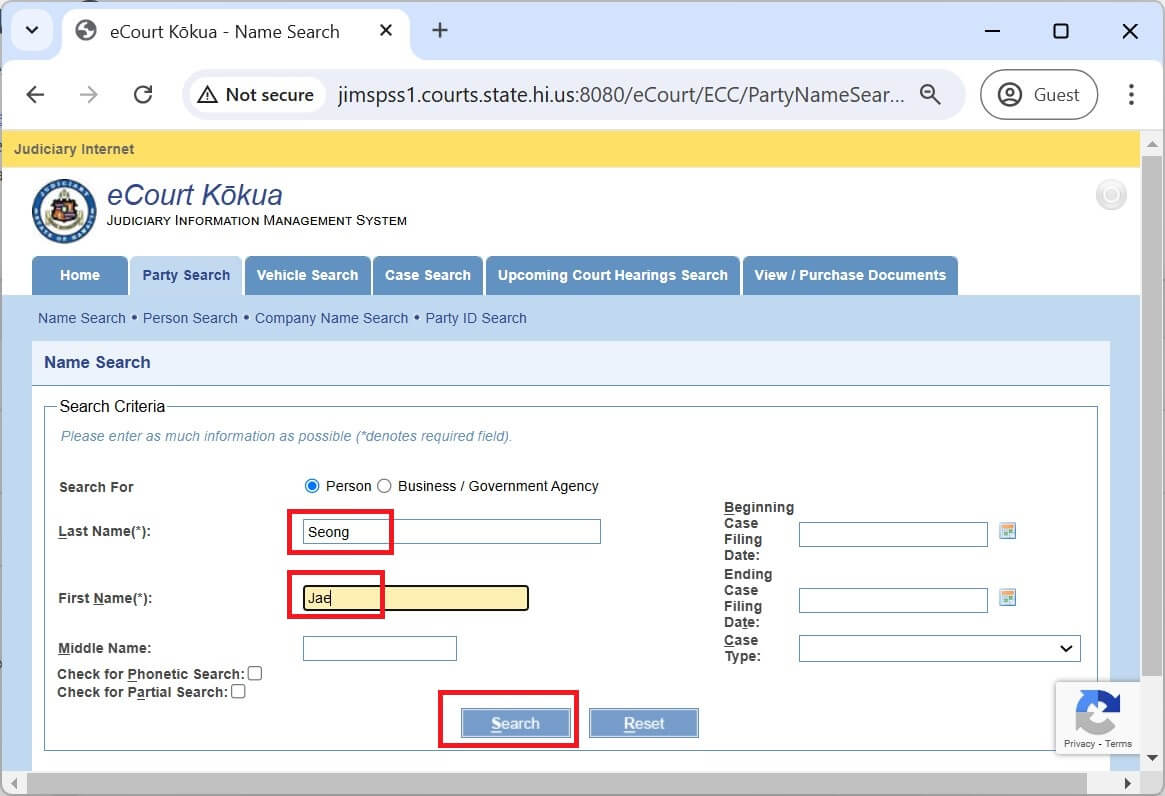The width and height of the screenshot is (1165, 796).
Task: Click the eCourt Kōkua site title
Action: click(x=195, y=195)
